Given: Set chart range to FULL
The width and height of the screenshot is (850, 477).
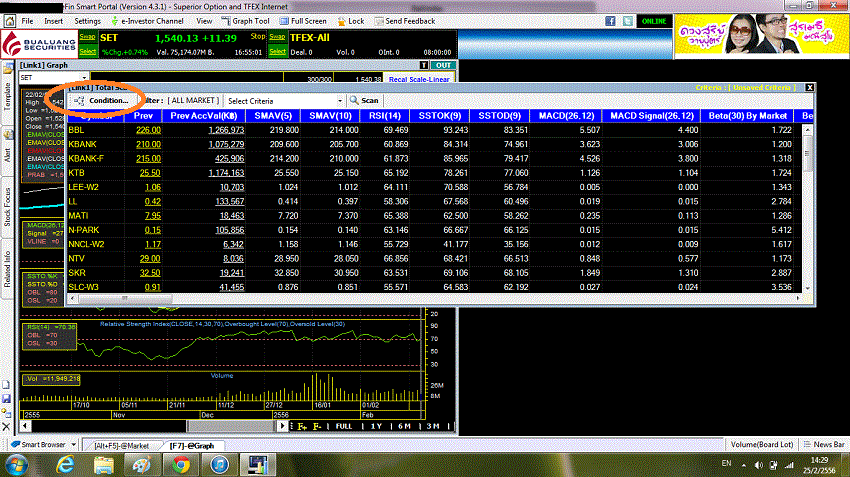Looking at the screenshot, I should pyautogui.click(x=344, y=427).
